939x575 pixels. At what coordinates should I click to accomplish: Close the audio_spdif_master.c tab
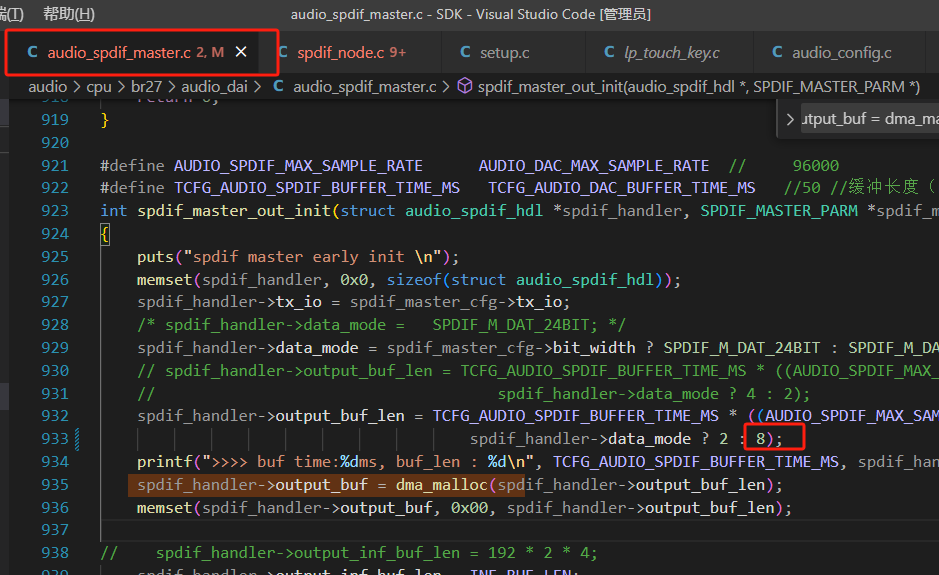241,52
